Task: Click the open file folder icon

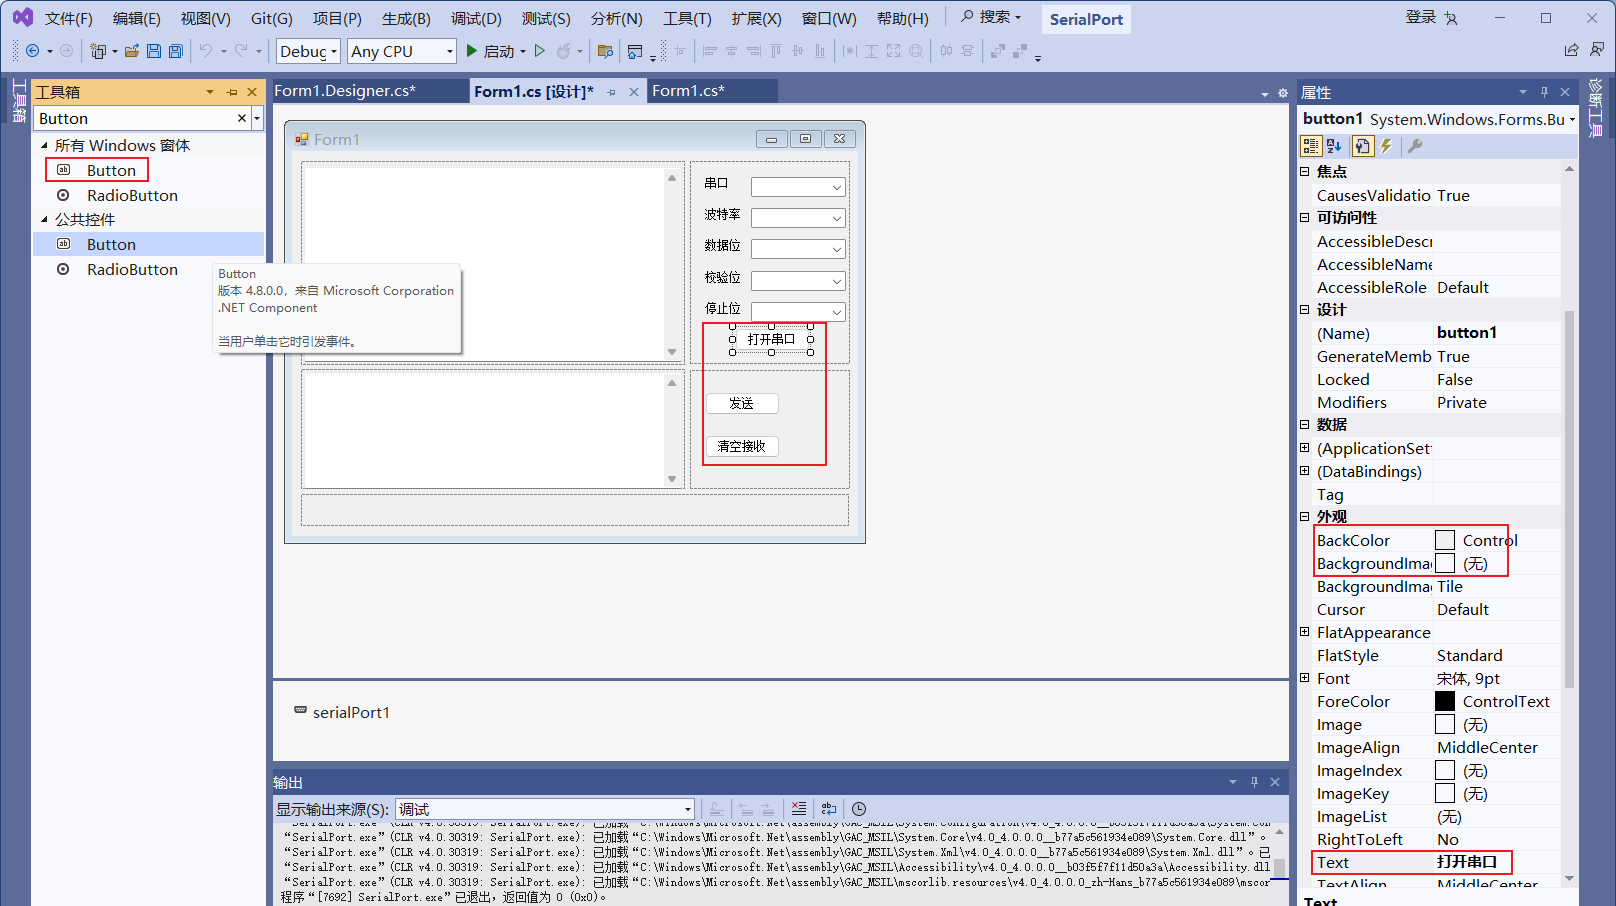Action: click(131, 51)
